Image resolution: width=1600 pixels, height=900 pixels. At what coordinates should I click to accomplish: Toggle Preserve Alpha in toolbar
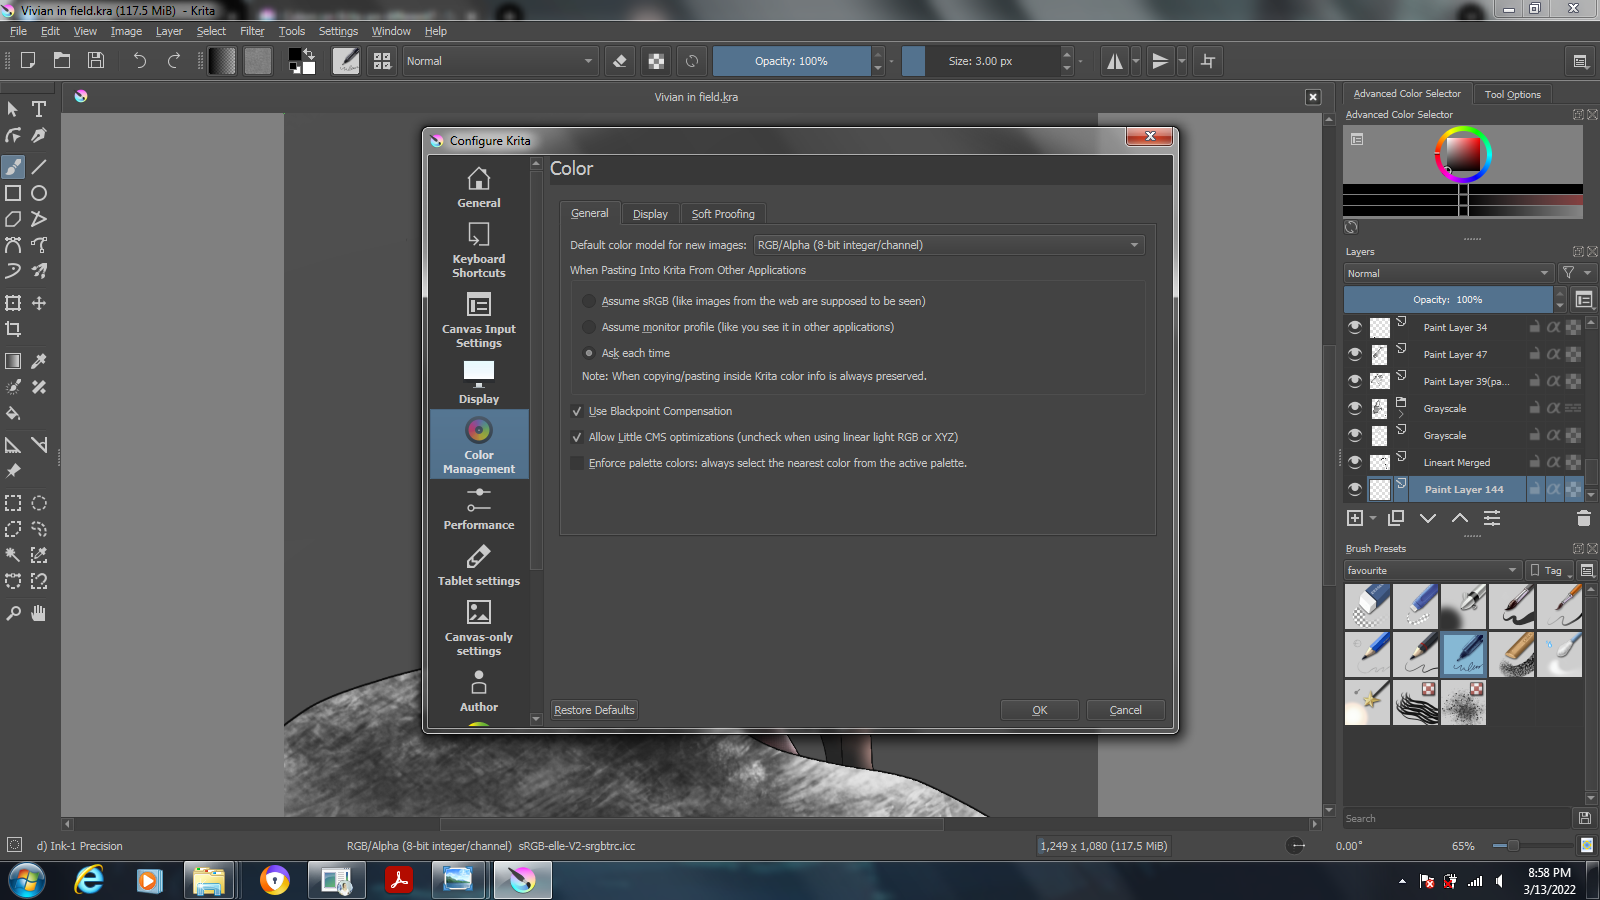point(656,61)
